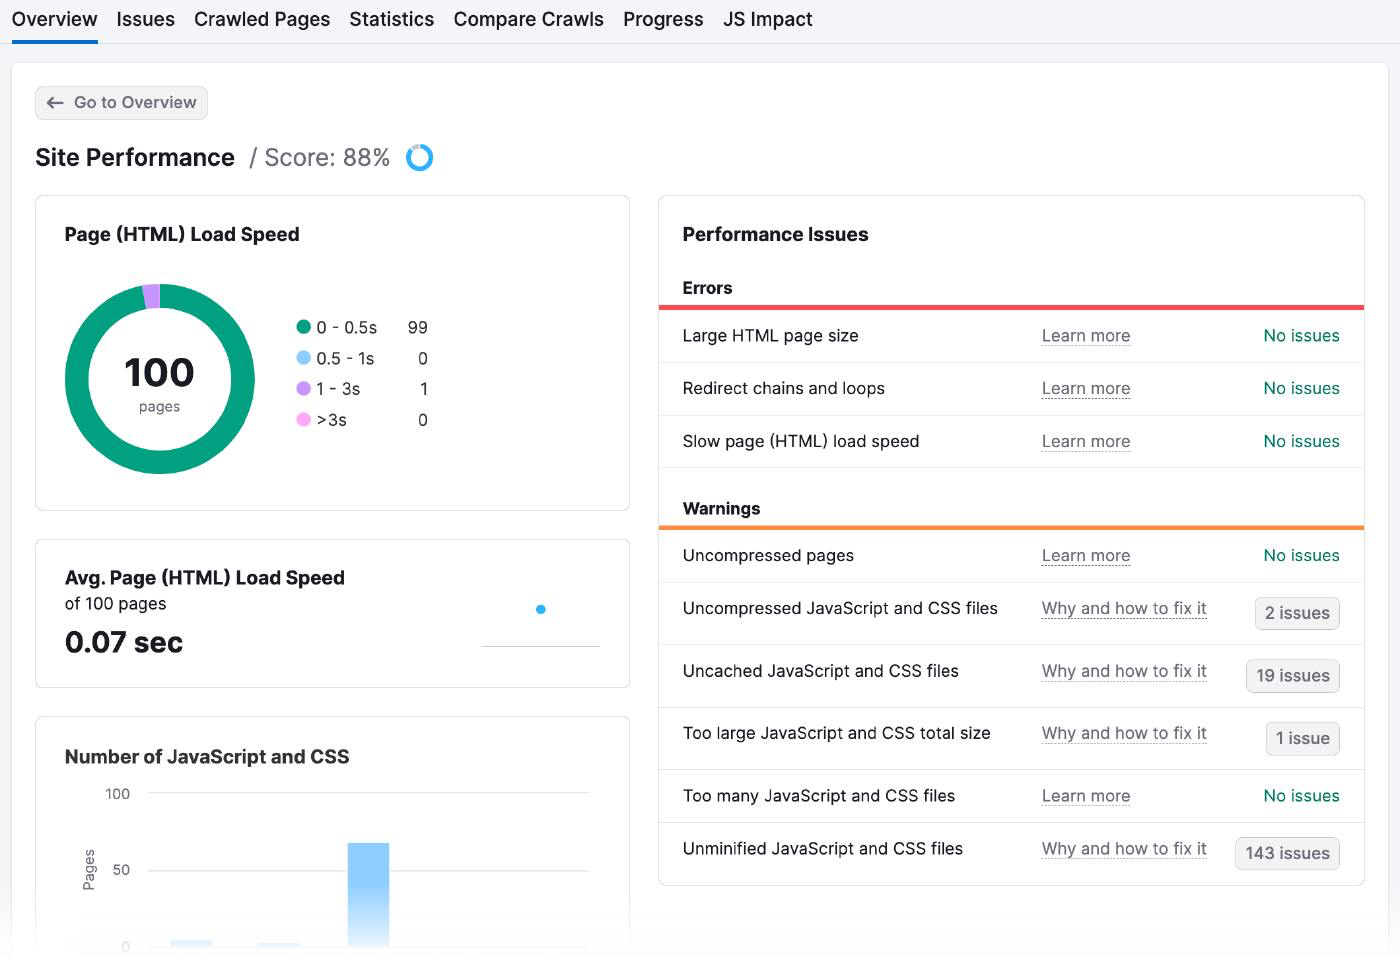1400x972 pixels.
Task: Click the Go to Overview button
Action: [x=122, y=103]
